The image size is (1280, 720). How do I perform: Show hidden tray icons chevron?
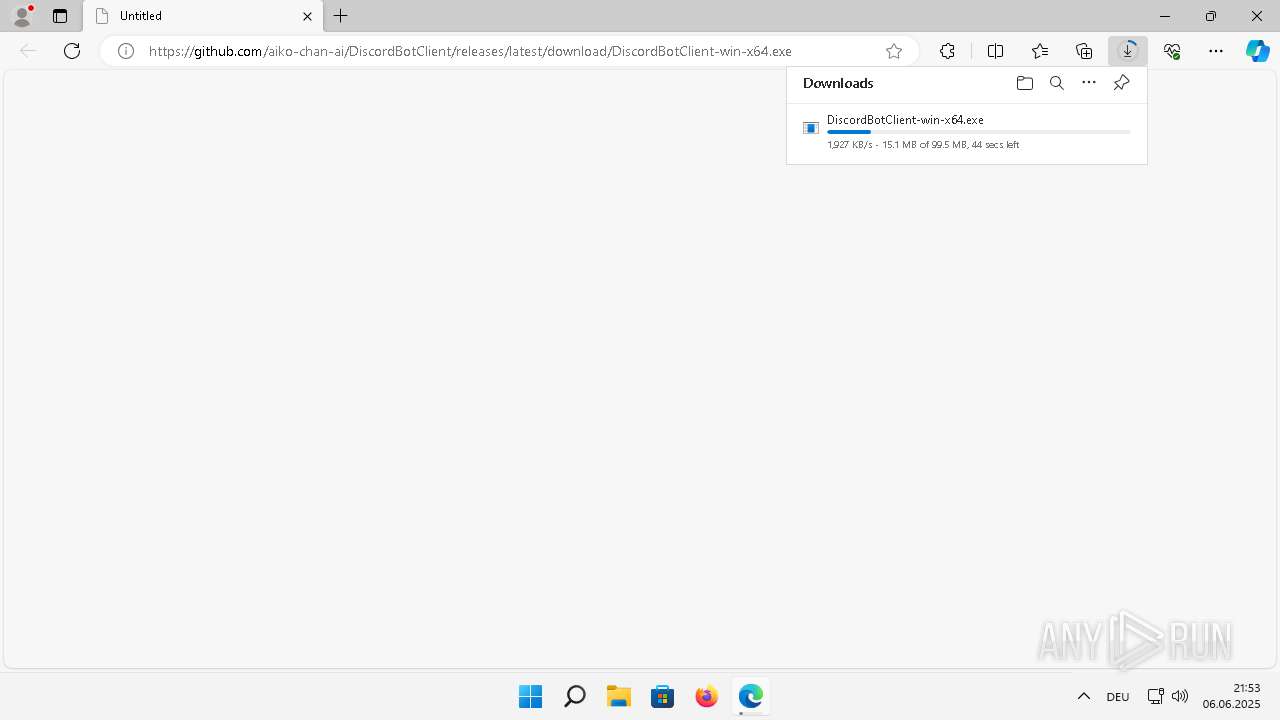1084,696
